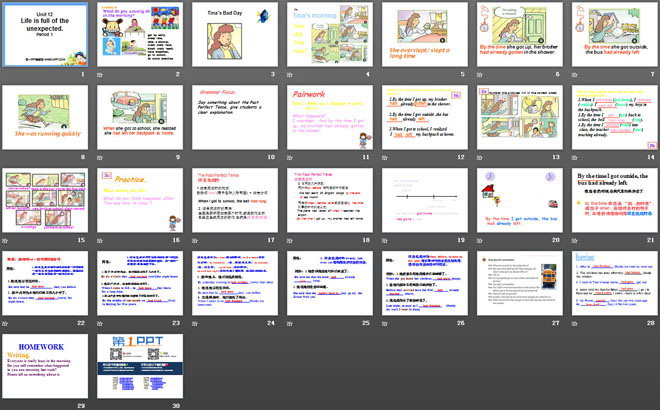
Task: Select the Unit 12 title slide
Action: click(x=46, y=34)
